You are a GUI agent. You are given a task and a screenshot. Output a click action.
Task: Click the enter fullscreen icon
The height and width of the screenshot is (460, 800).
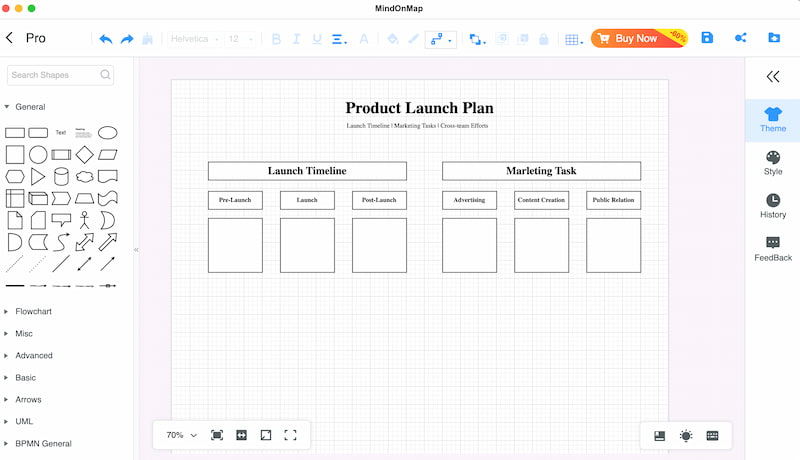pos(290,435)
